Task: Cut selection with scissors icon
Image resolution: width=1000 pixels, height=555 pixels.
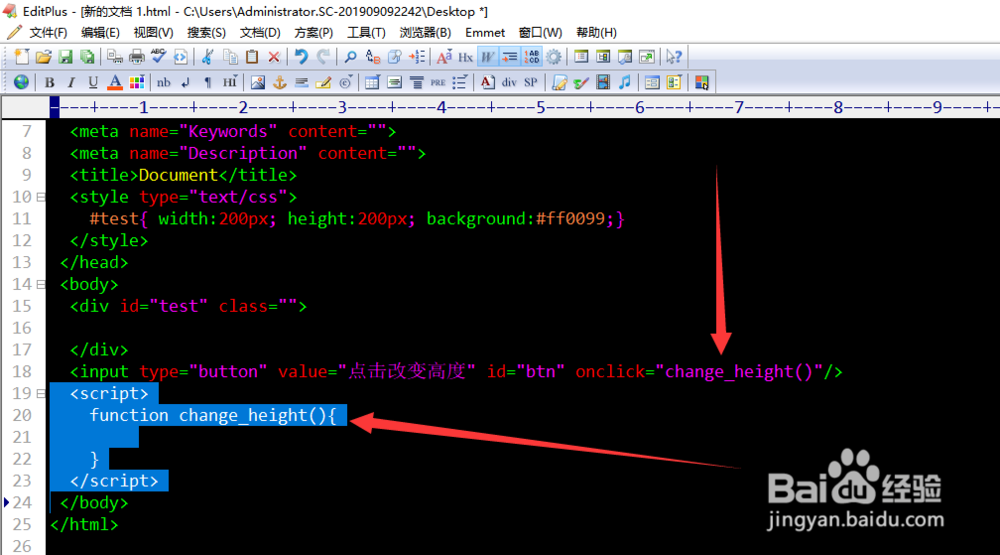Action: pos(207,57)
